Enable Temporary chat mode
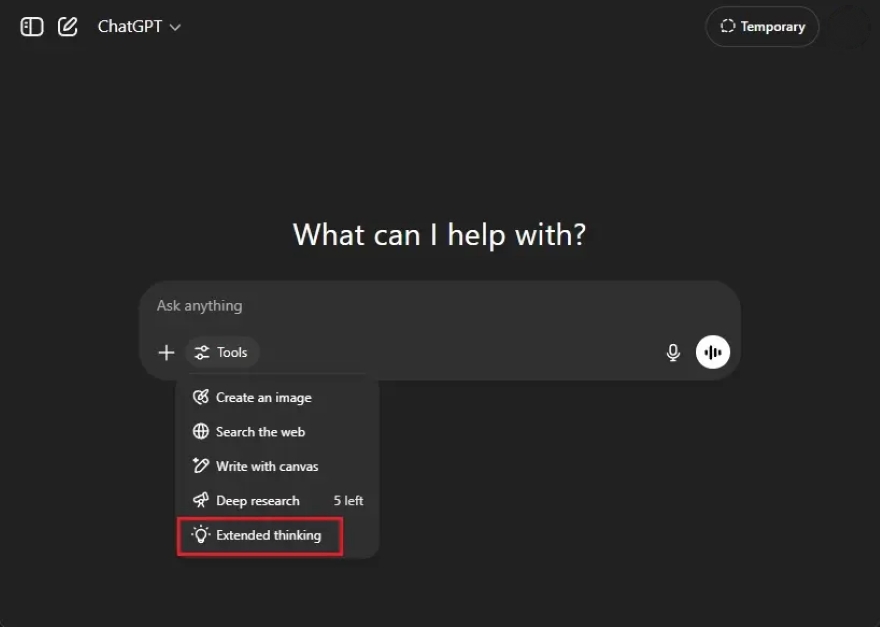This screenshot has width=880, height=627. 762,27
